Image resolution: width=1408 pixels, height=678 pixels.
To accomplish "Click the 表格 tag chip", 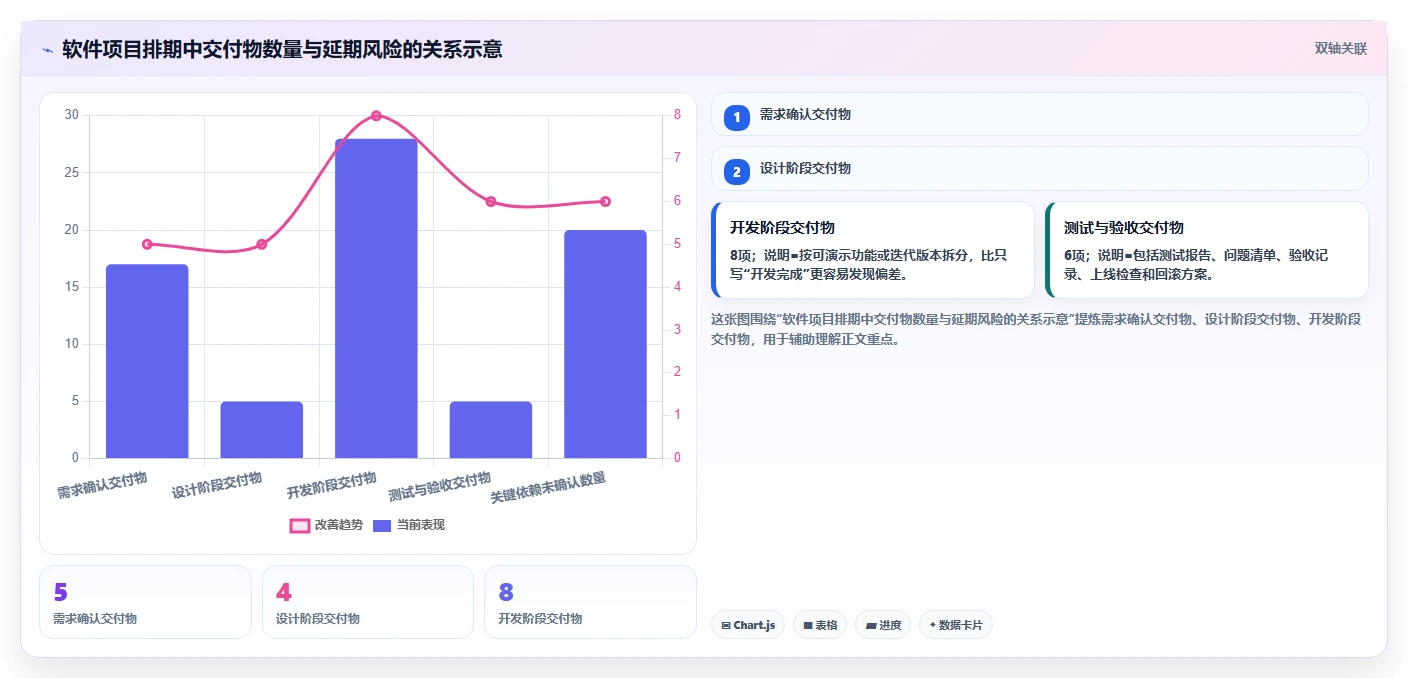I will coord(820,625).
